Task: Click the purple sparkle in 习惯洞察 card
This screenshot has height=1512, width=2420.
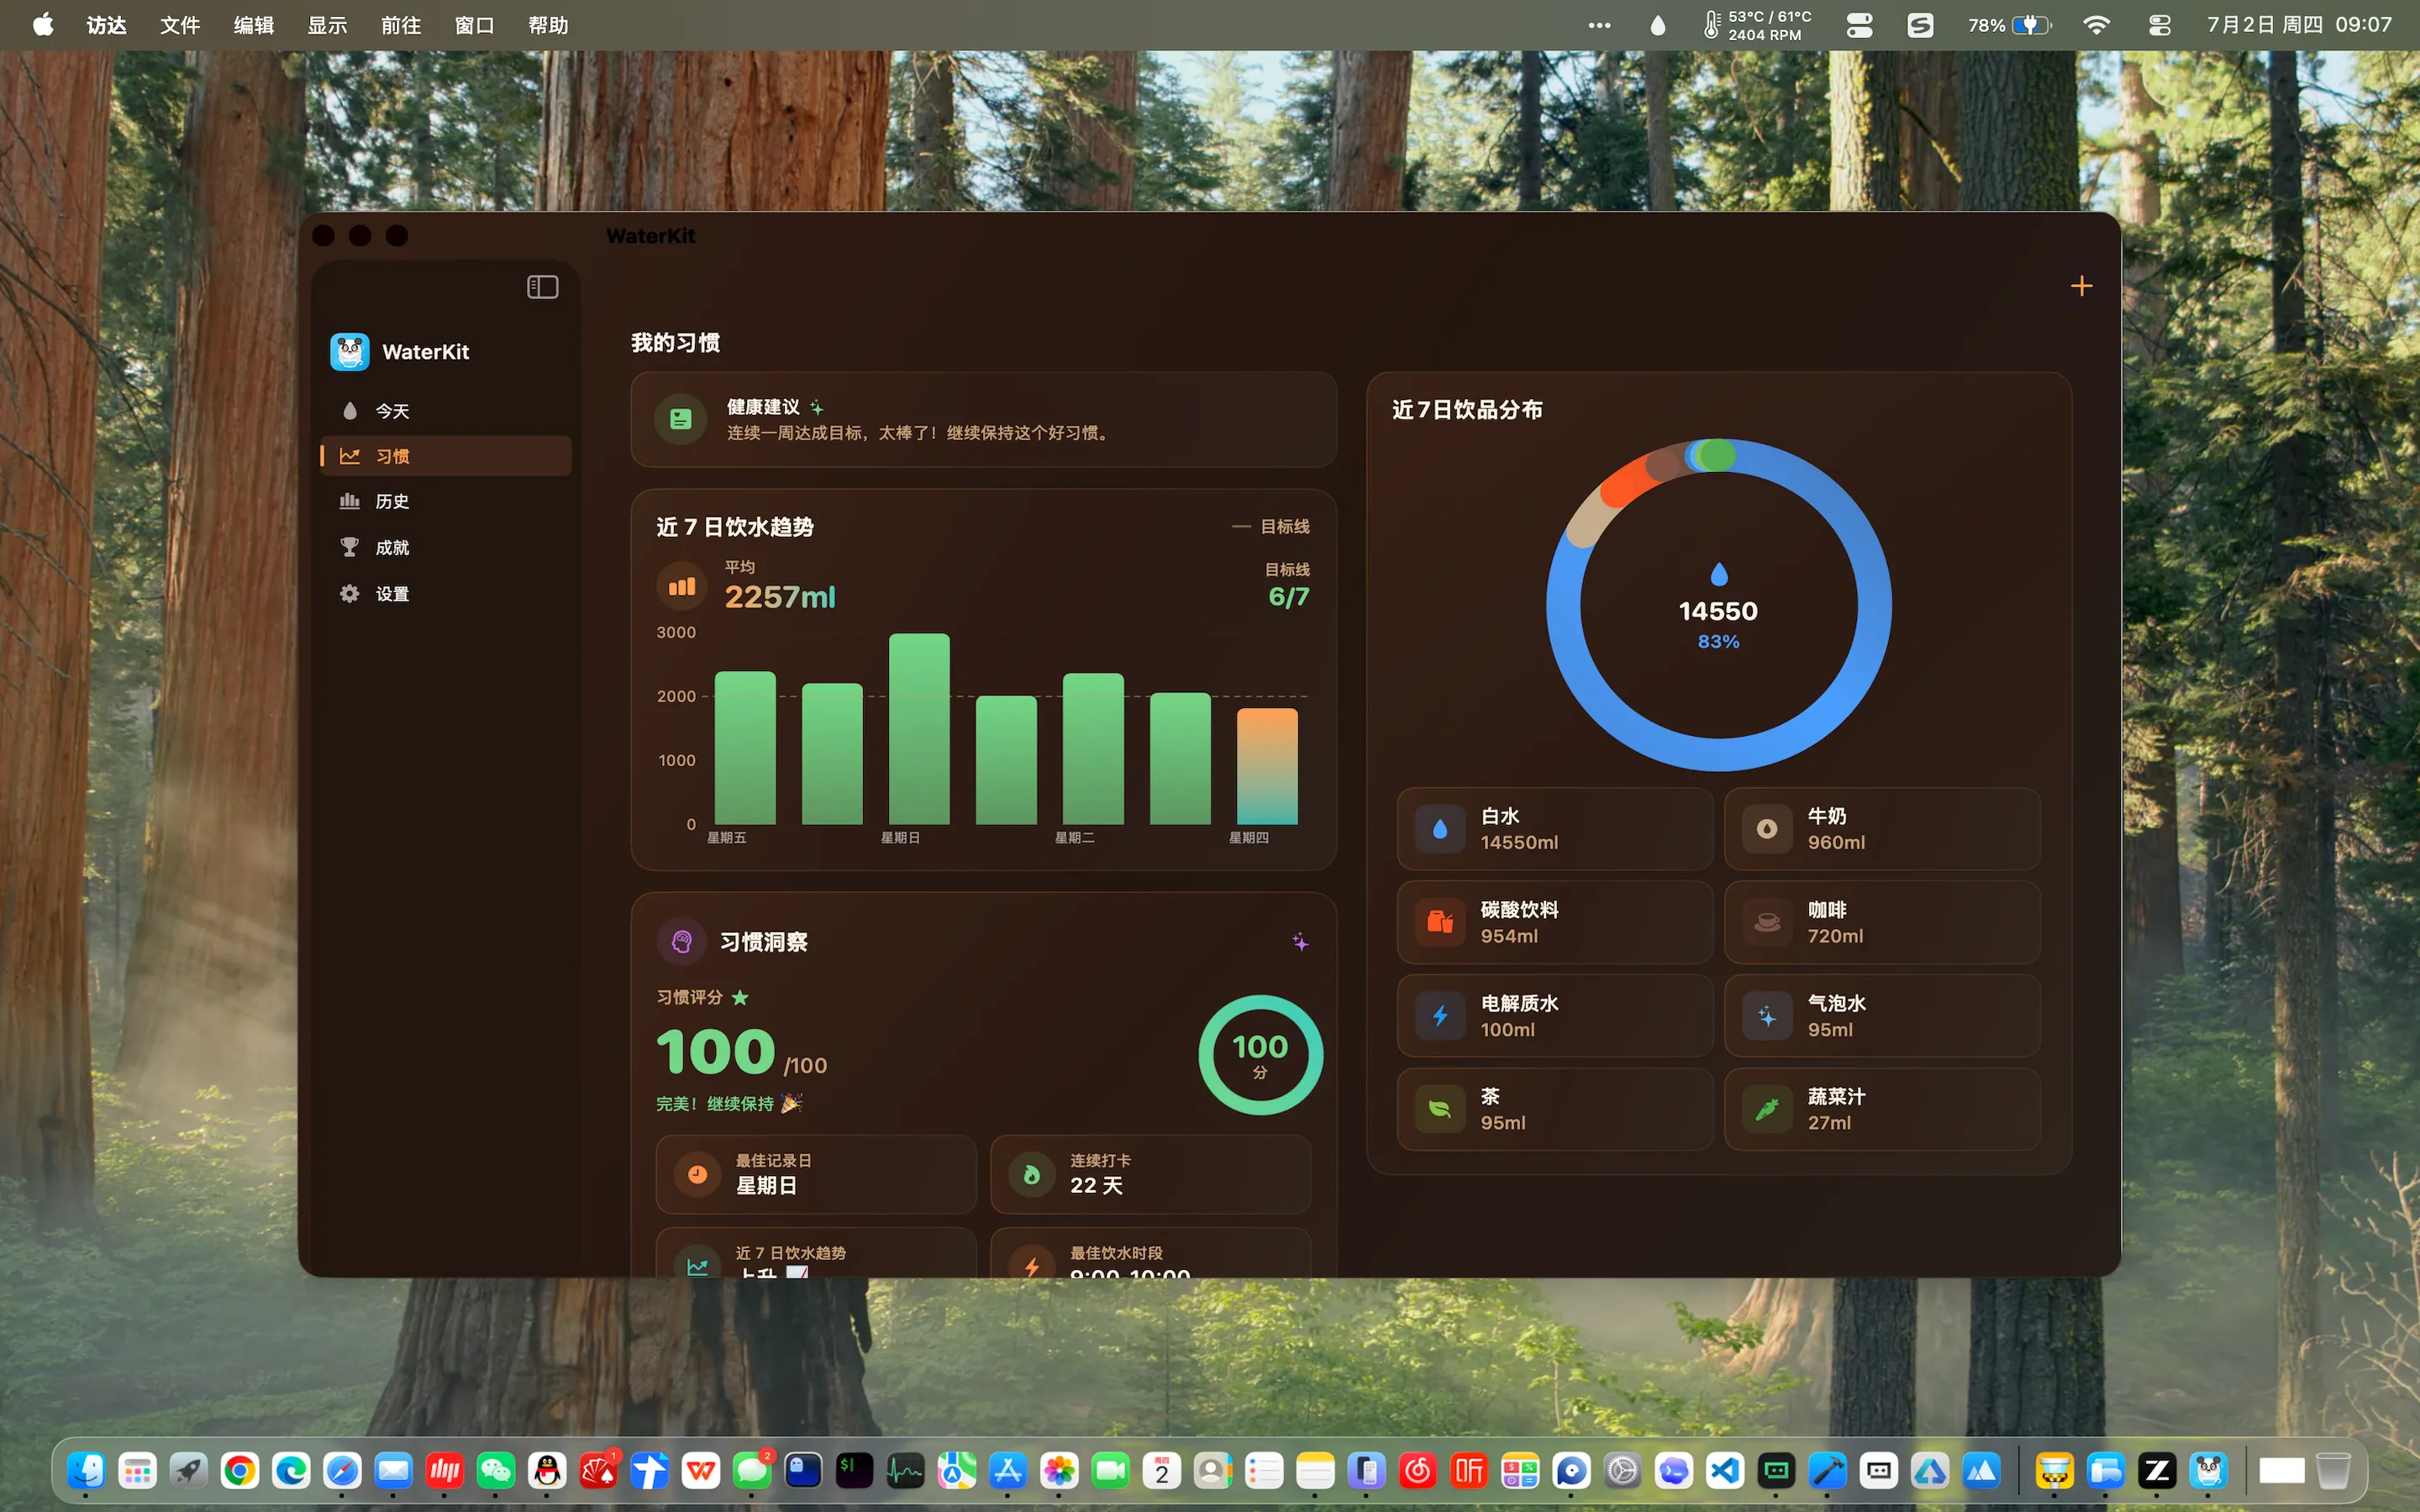Action: (x=1300, y=941)
